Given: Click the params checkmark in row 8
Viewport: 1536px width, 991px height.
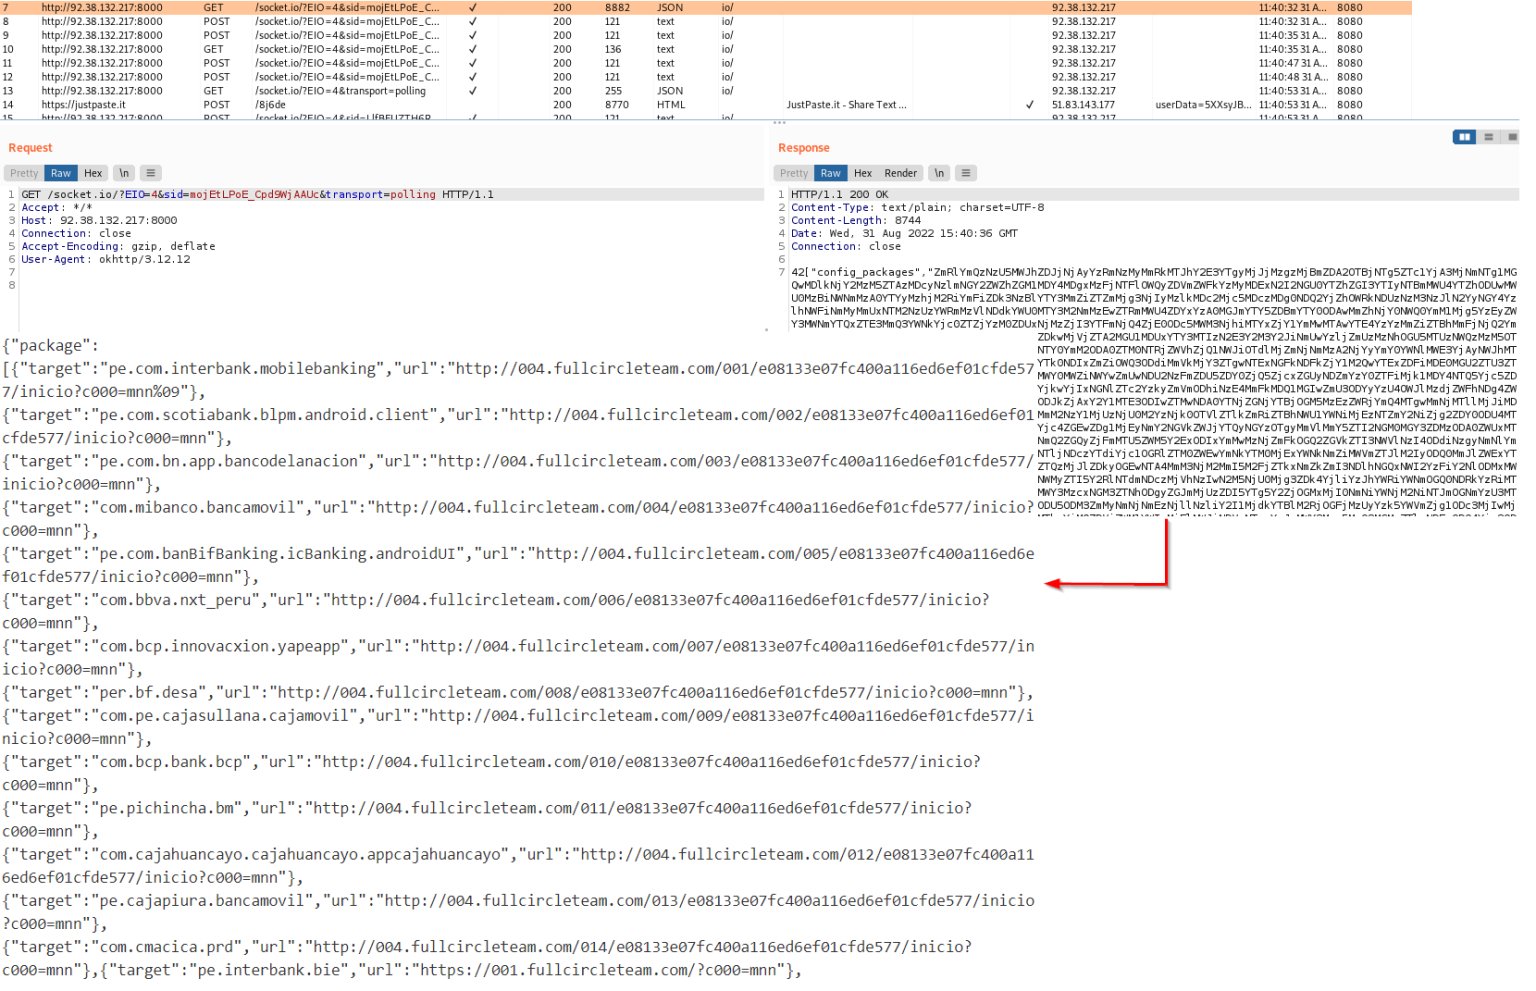Looking at the screenshot, I should point(473,21).
